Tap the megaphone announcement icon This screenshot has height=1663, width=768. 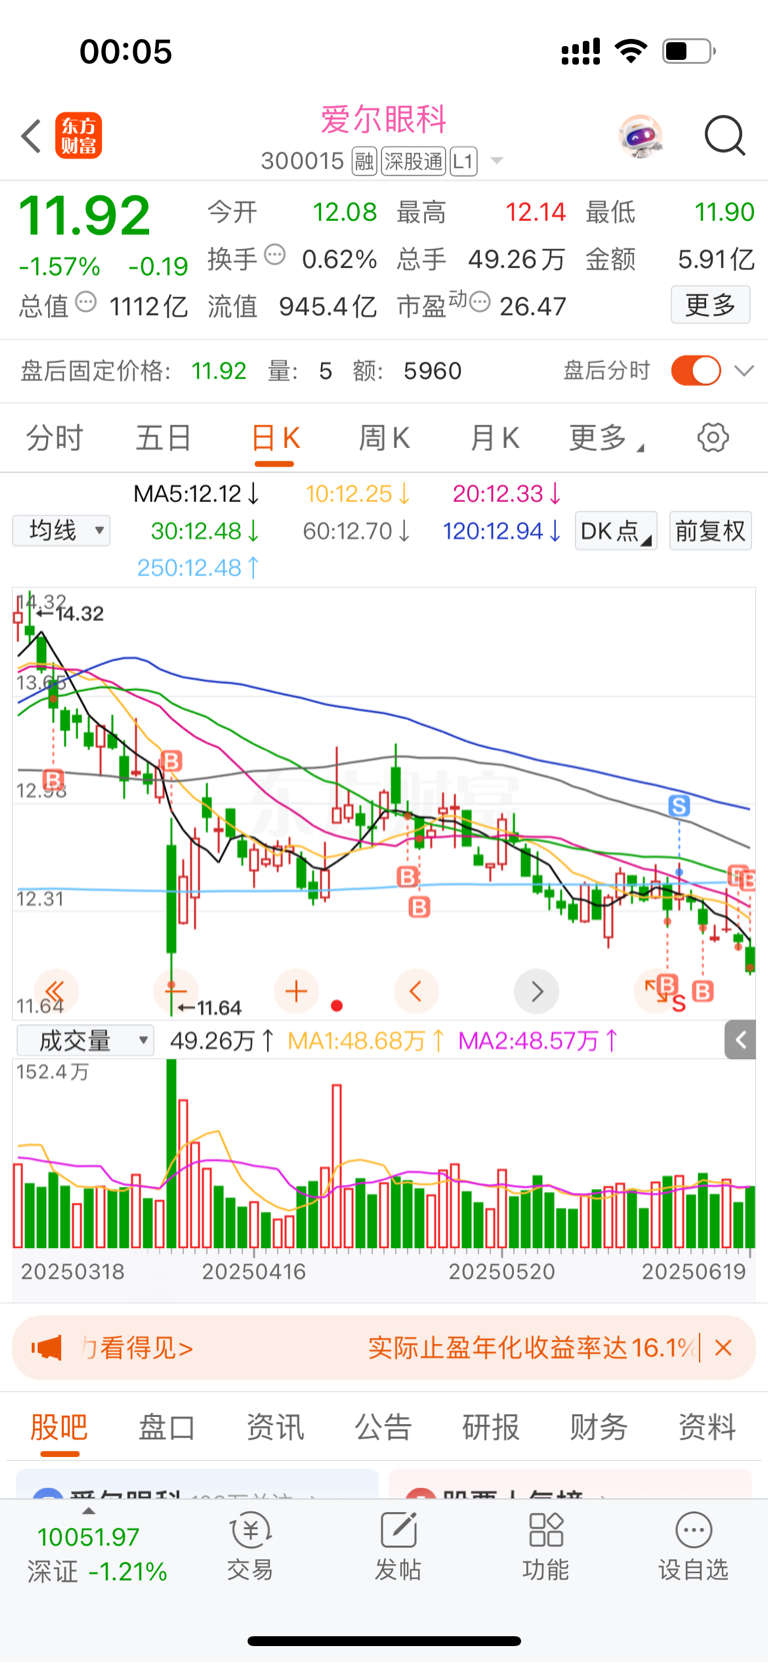coord(47,1348)
